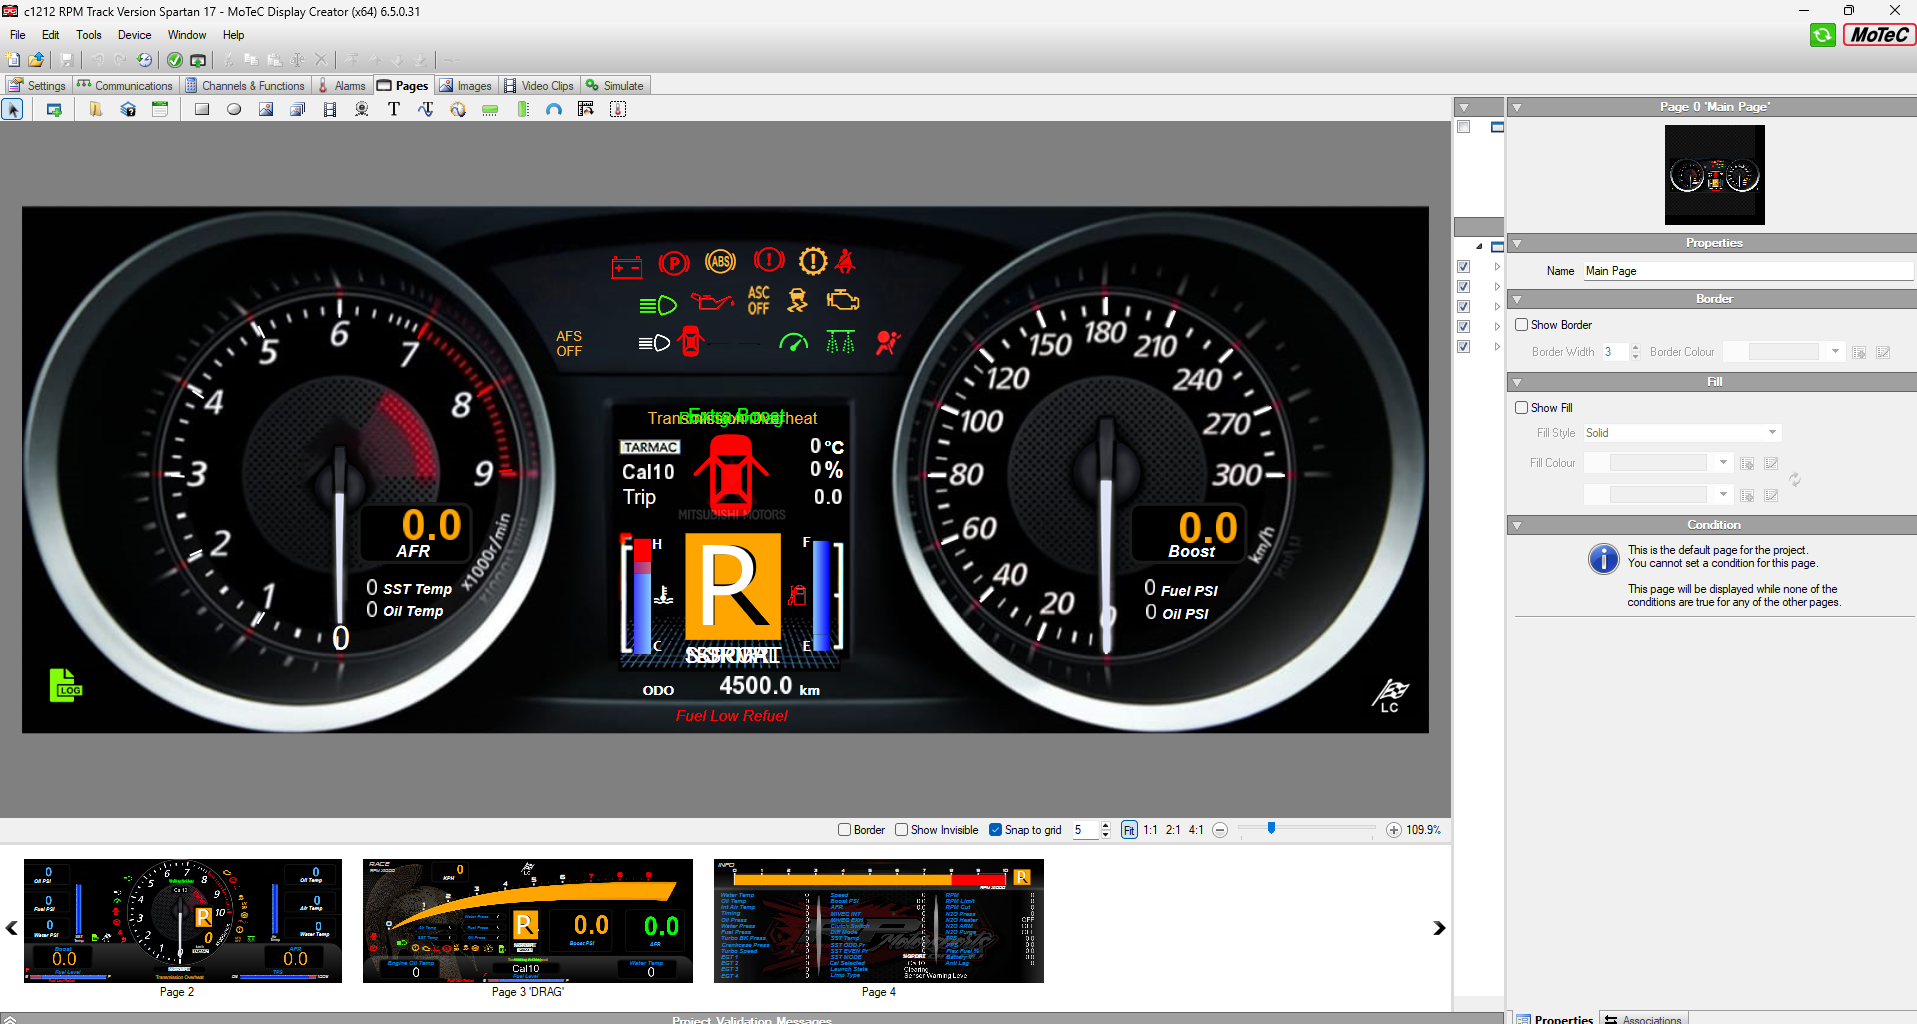Image resolution: width=1917 pixels, height=1024 pixels.
Task: Disable Snap to grid
Action: 996,829
